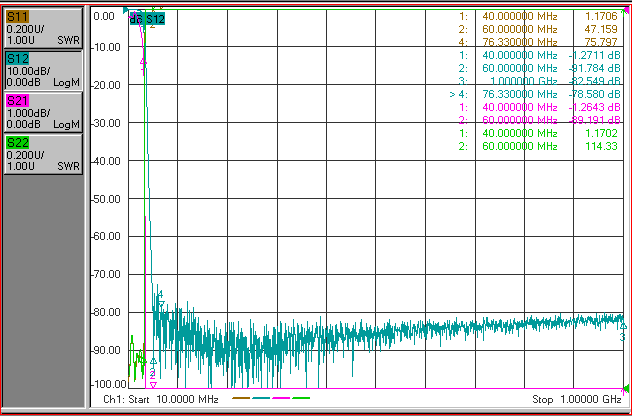Click the Ch1 Start 10.0000 MHz label
632x416 pixels.
pos(161,399)
